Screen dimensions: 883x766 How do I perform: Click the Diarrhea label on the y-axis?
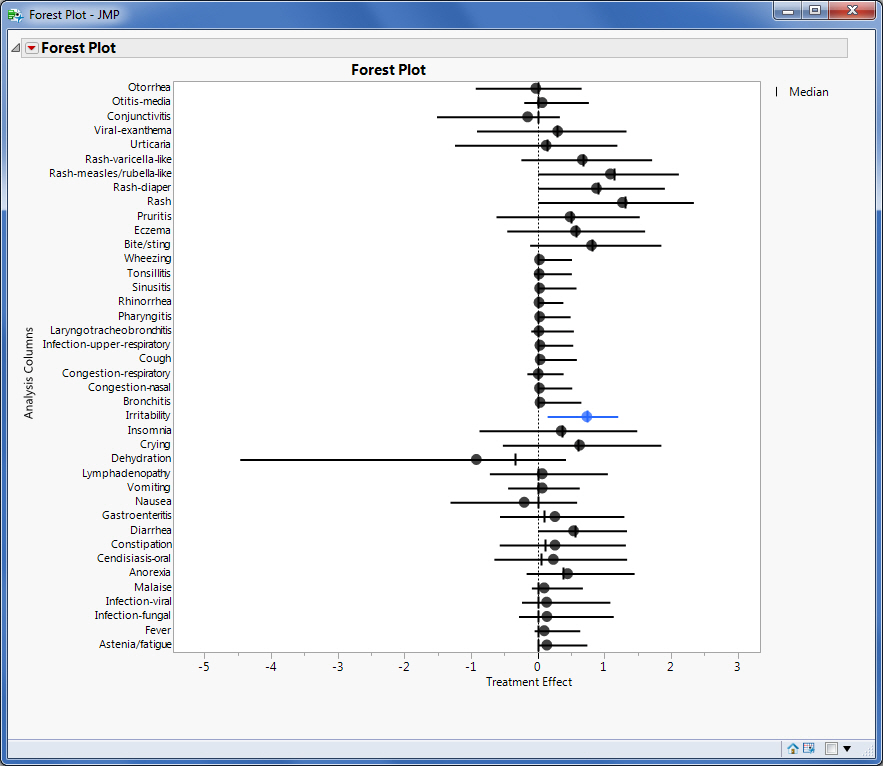(x=149, y=530)
